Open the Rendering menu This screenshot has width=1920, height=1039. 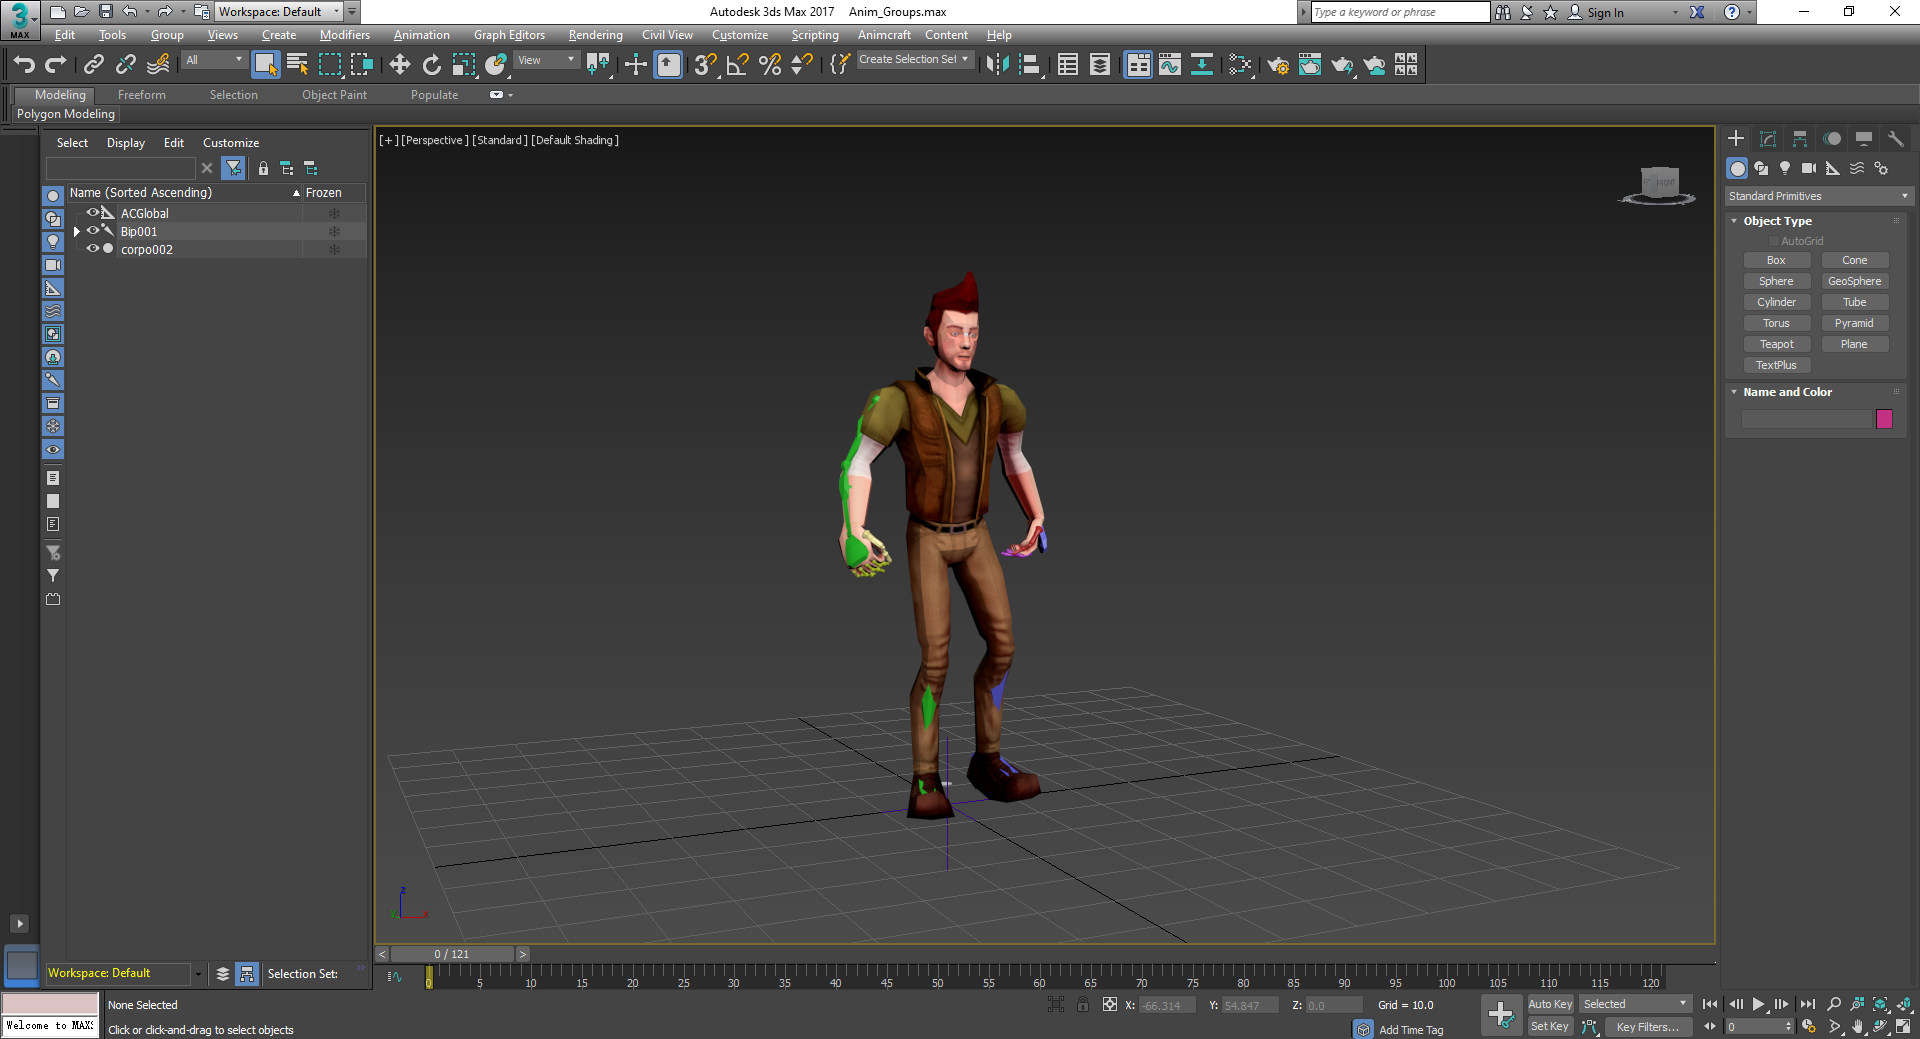pos(595,35)
